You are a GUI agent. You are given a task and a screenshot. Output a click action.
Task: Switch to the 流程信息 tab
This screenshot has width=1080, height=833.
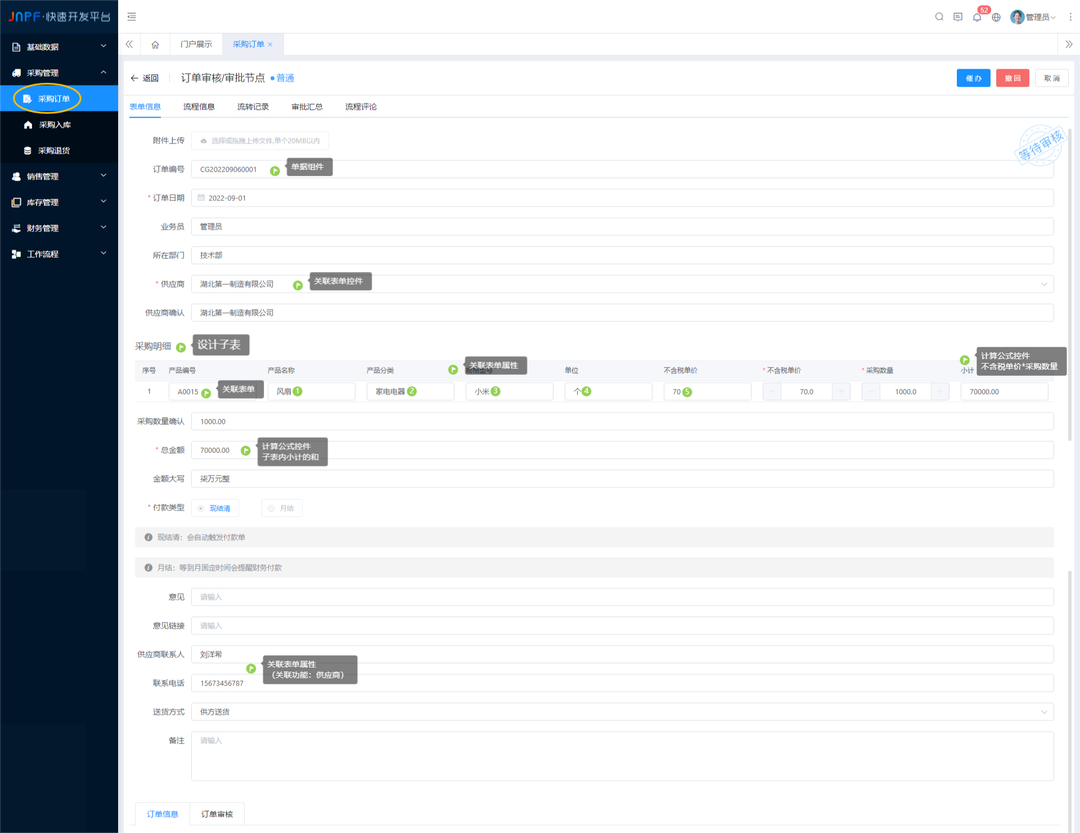(x=199, y=107)
